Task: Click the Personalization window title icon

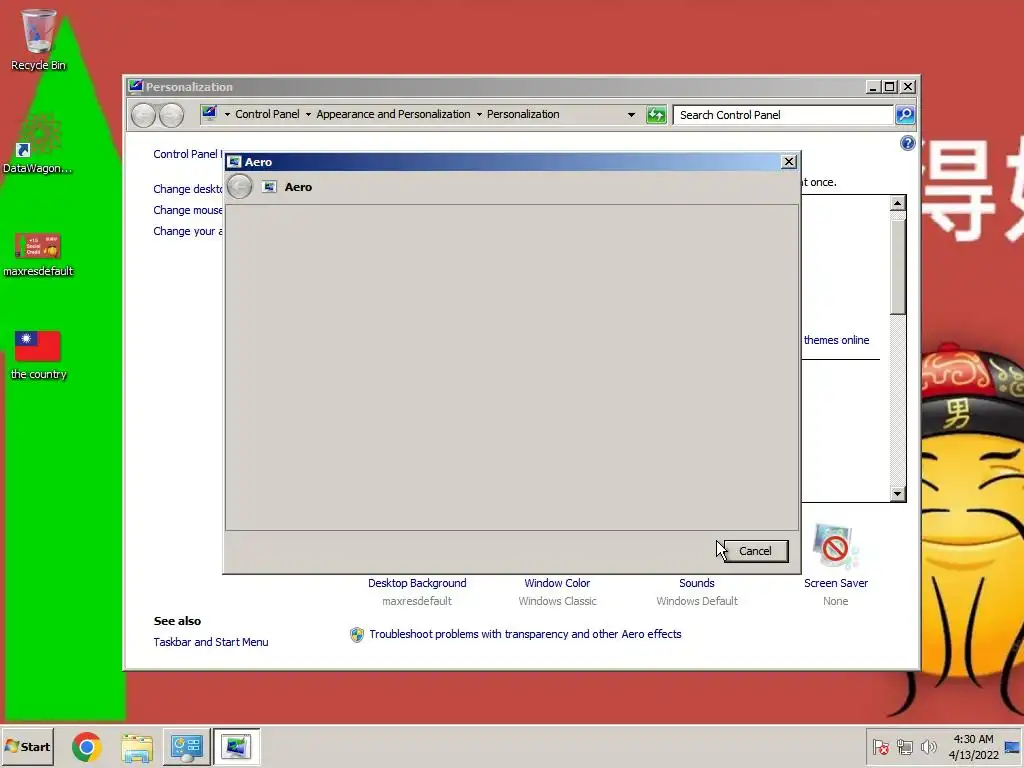Action: point(135,86)
